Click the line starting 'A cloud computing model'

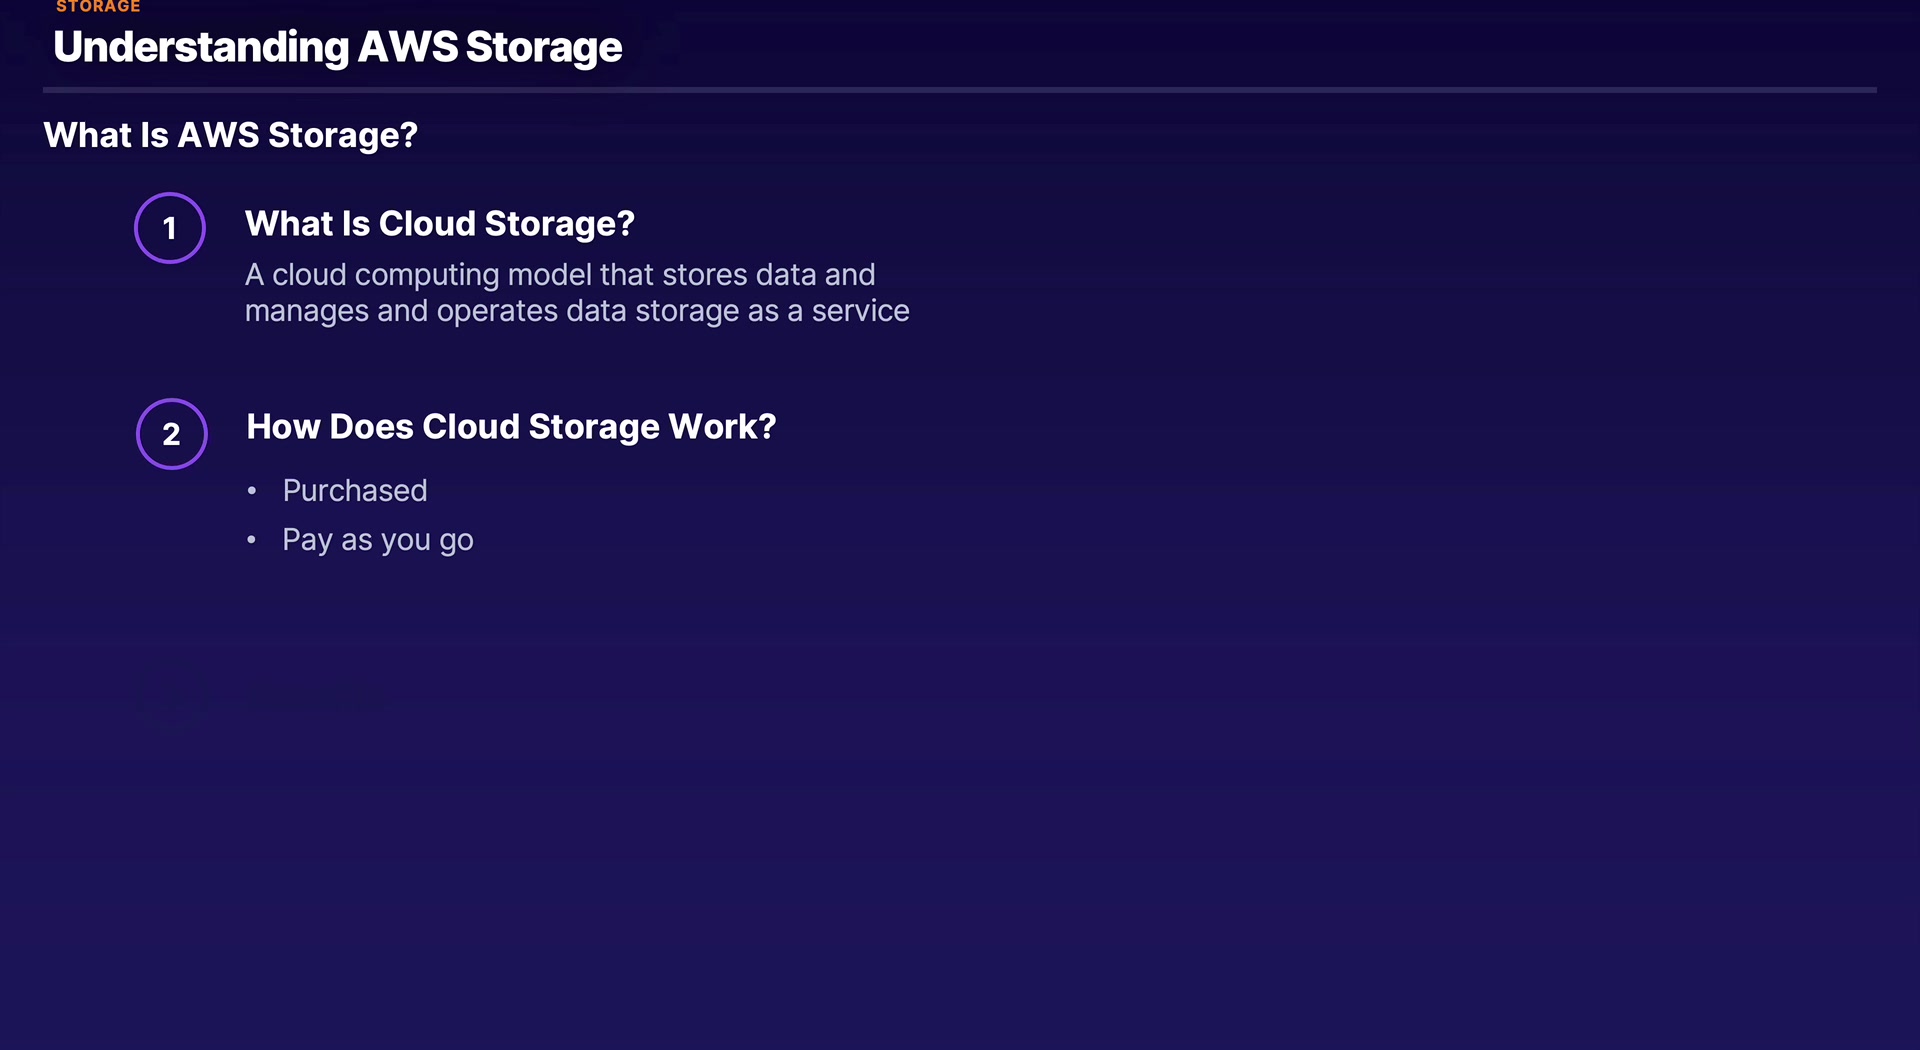[559, 275]
